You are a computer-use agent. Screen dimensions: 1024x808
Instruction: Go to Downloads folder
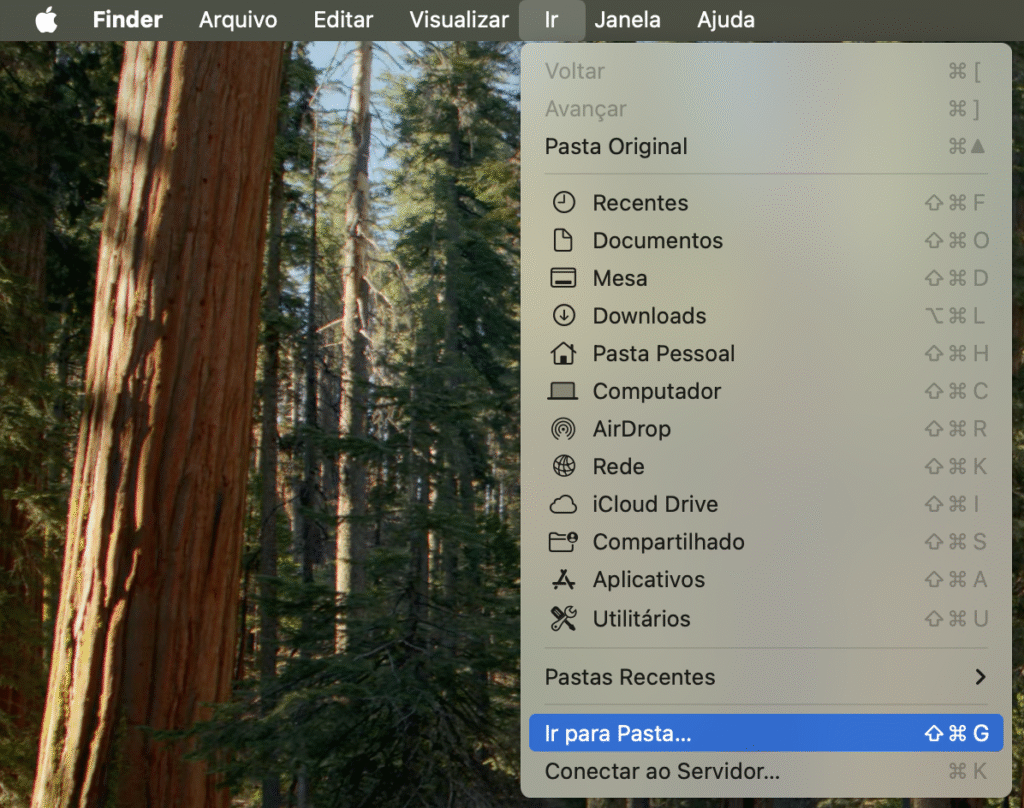click(x=765, y=316)
